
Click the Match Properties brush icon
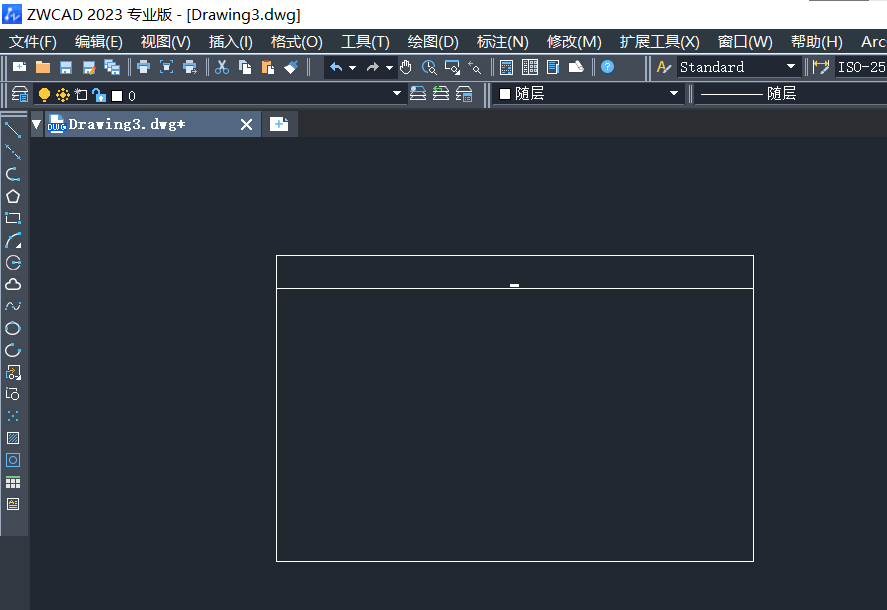(x=291, y=67)
